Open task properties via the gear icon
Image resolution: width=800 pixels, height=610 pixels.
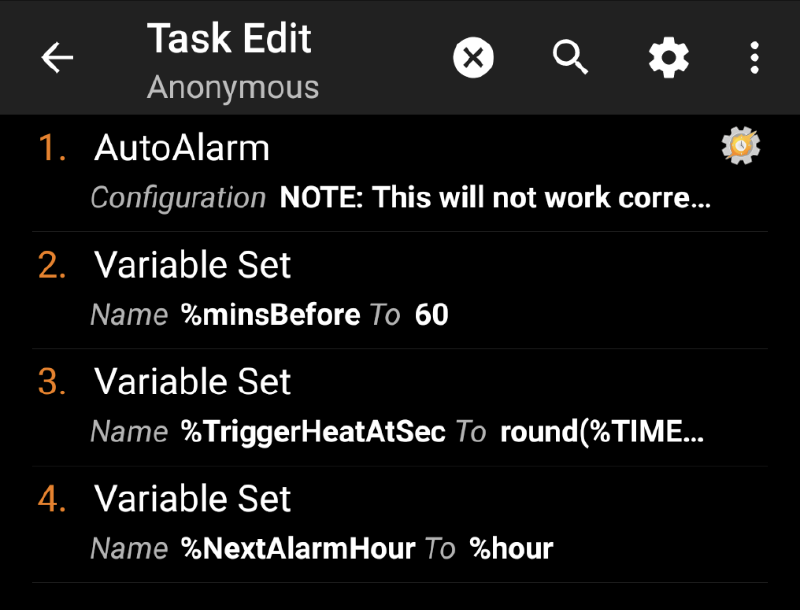[667, 57]
